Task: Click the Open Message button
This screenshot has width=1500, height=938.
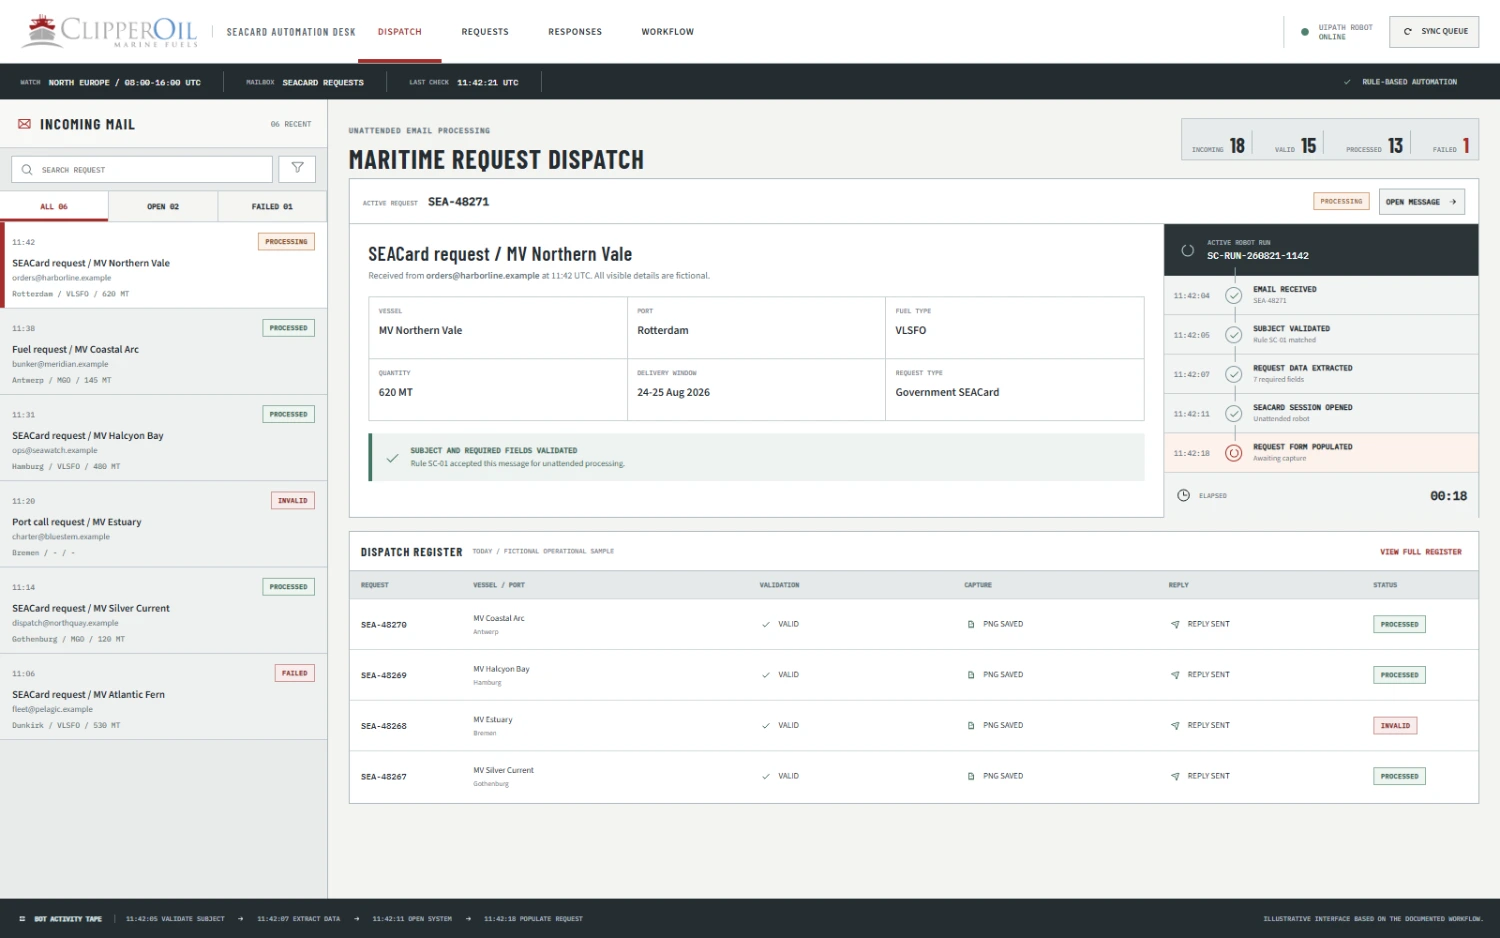Action: point(1422,202)
